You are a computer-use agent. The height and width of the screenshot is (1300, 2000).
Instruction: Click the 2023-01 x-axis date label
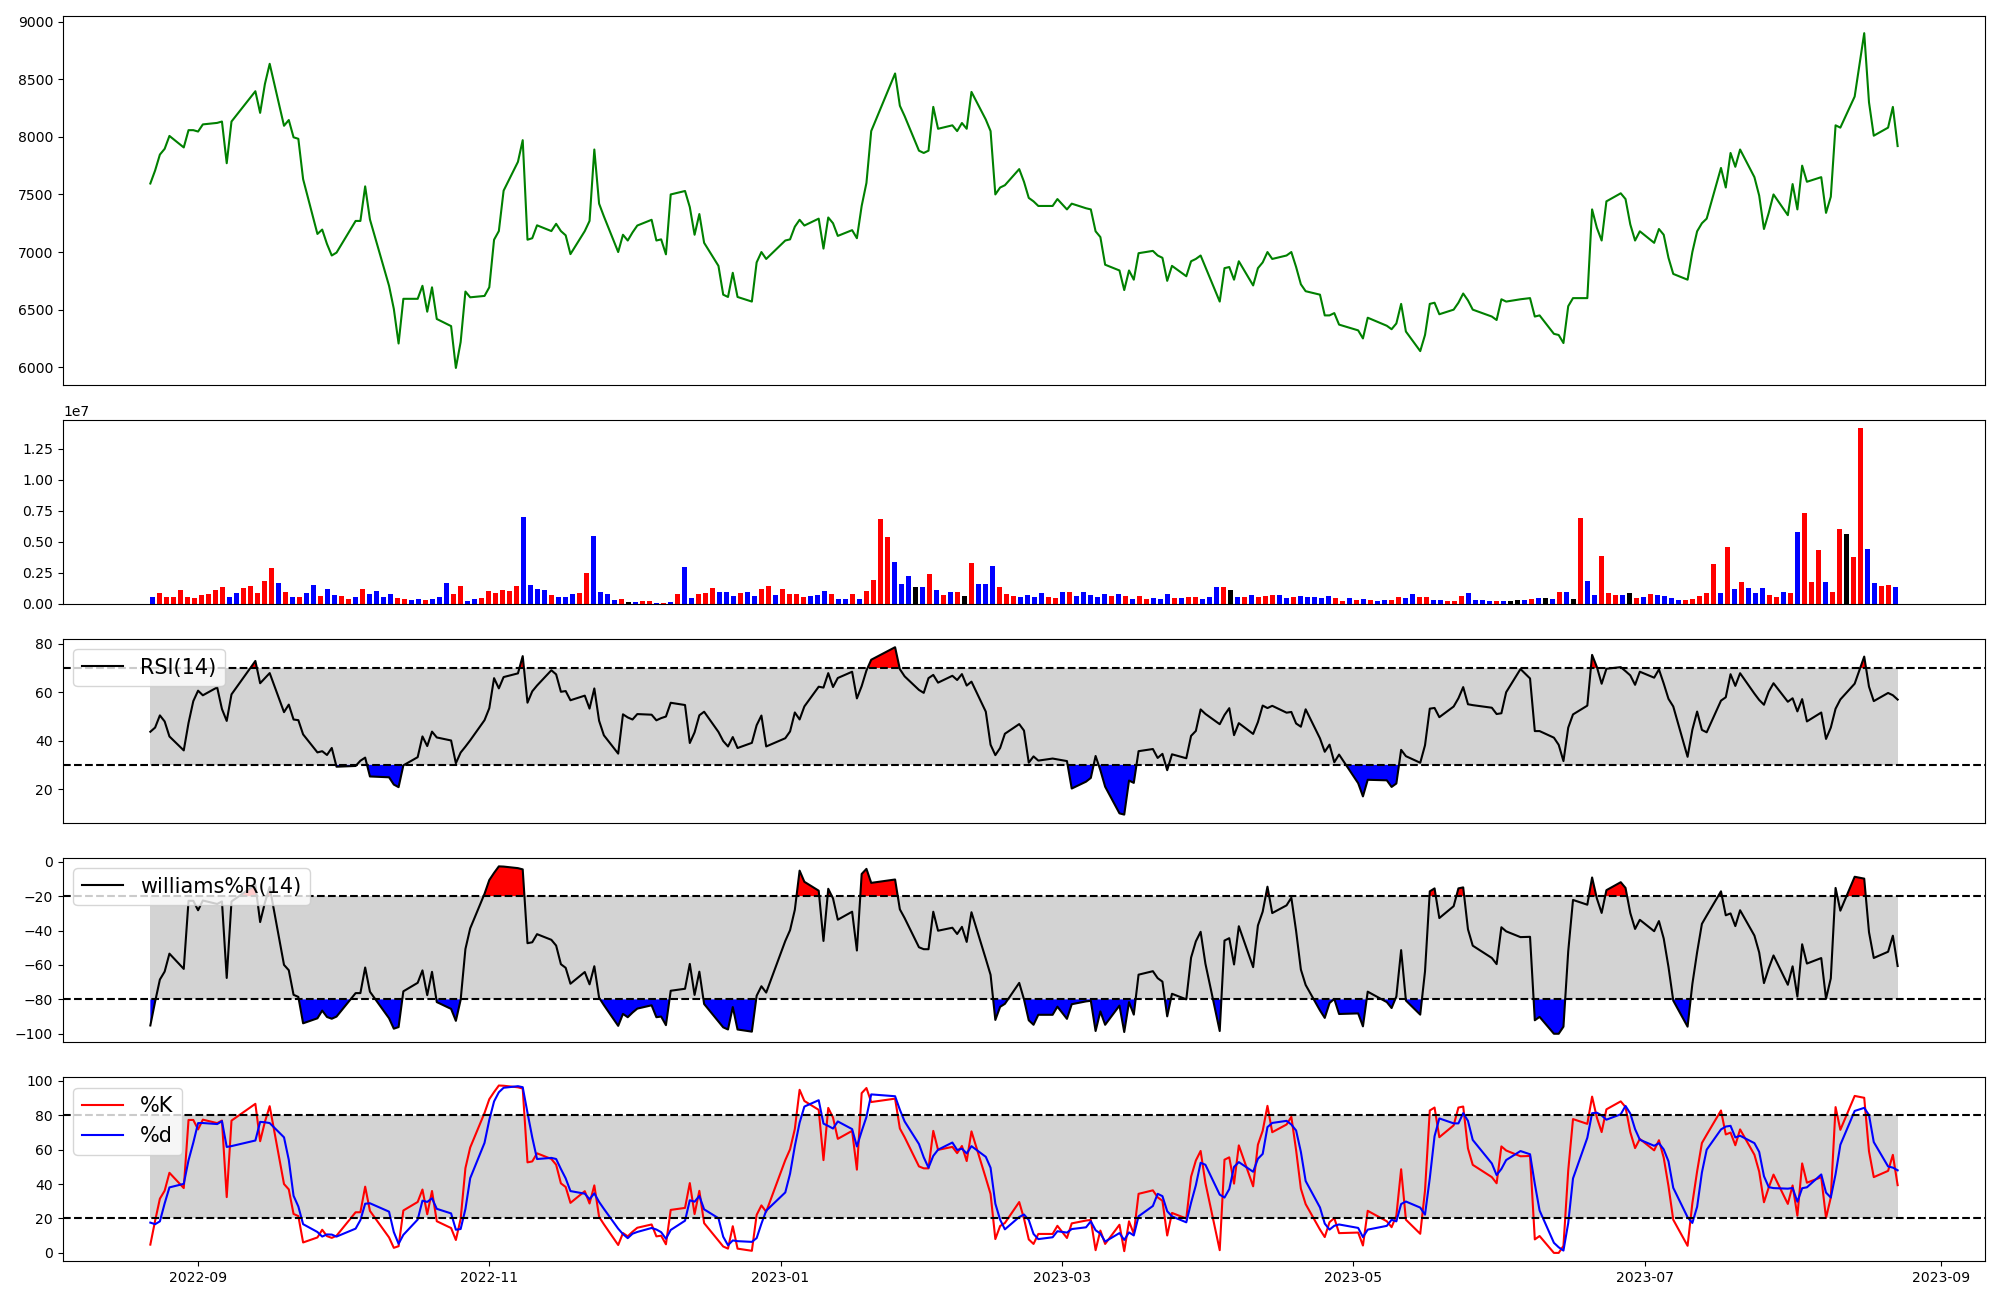tap(780, 1277)
